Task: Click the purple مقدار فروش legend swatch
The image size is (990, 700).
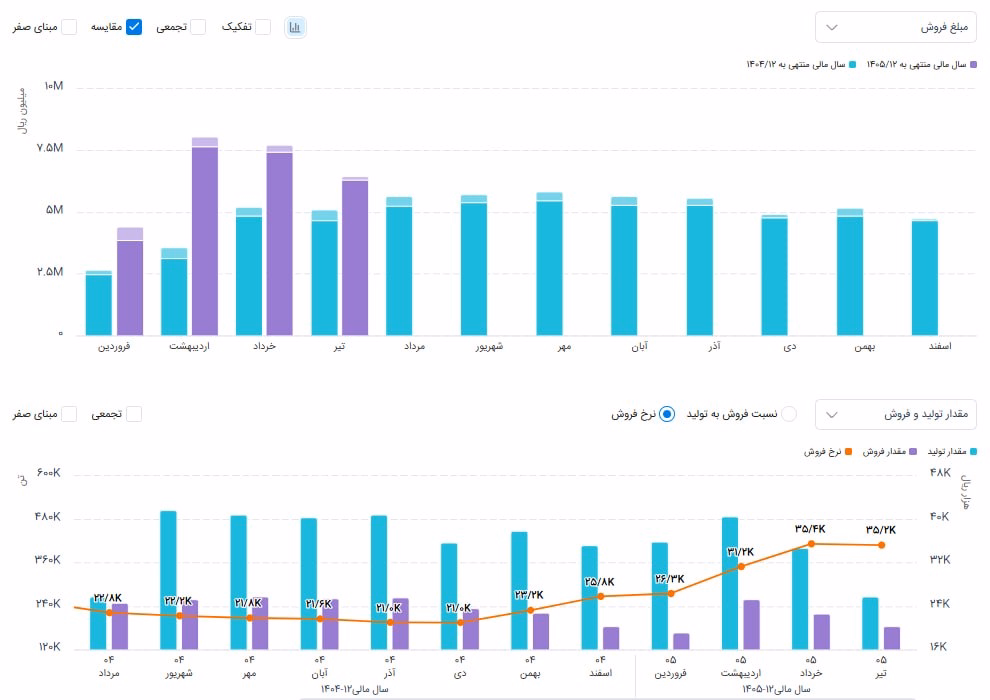Action: (x=913, y=451)
